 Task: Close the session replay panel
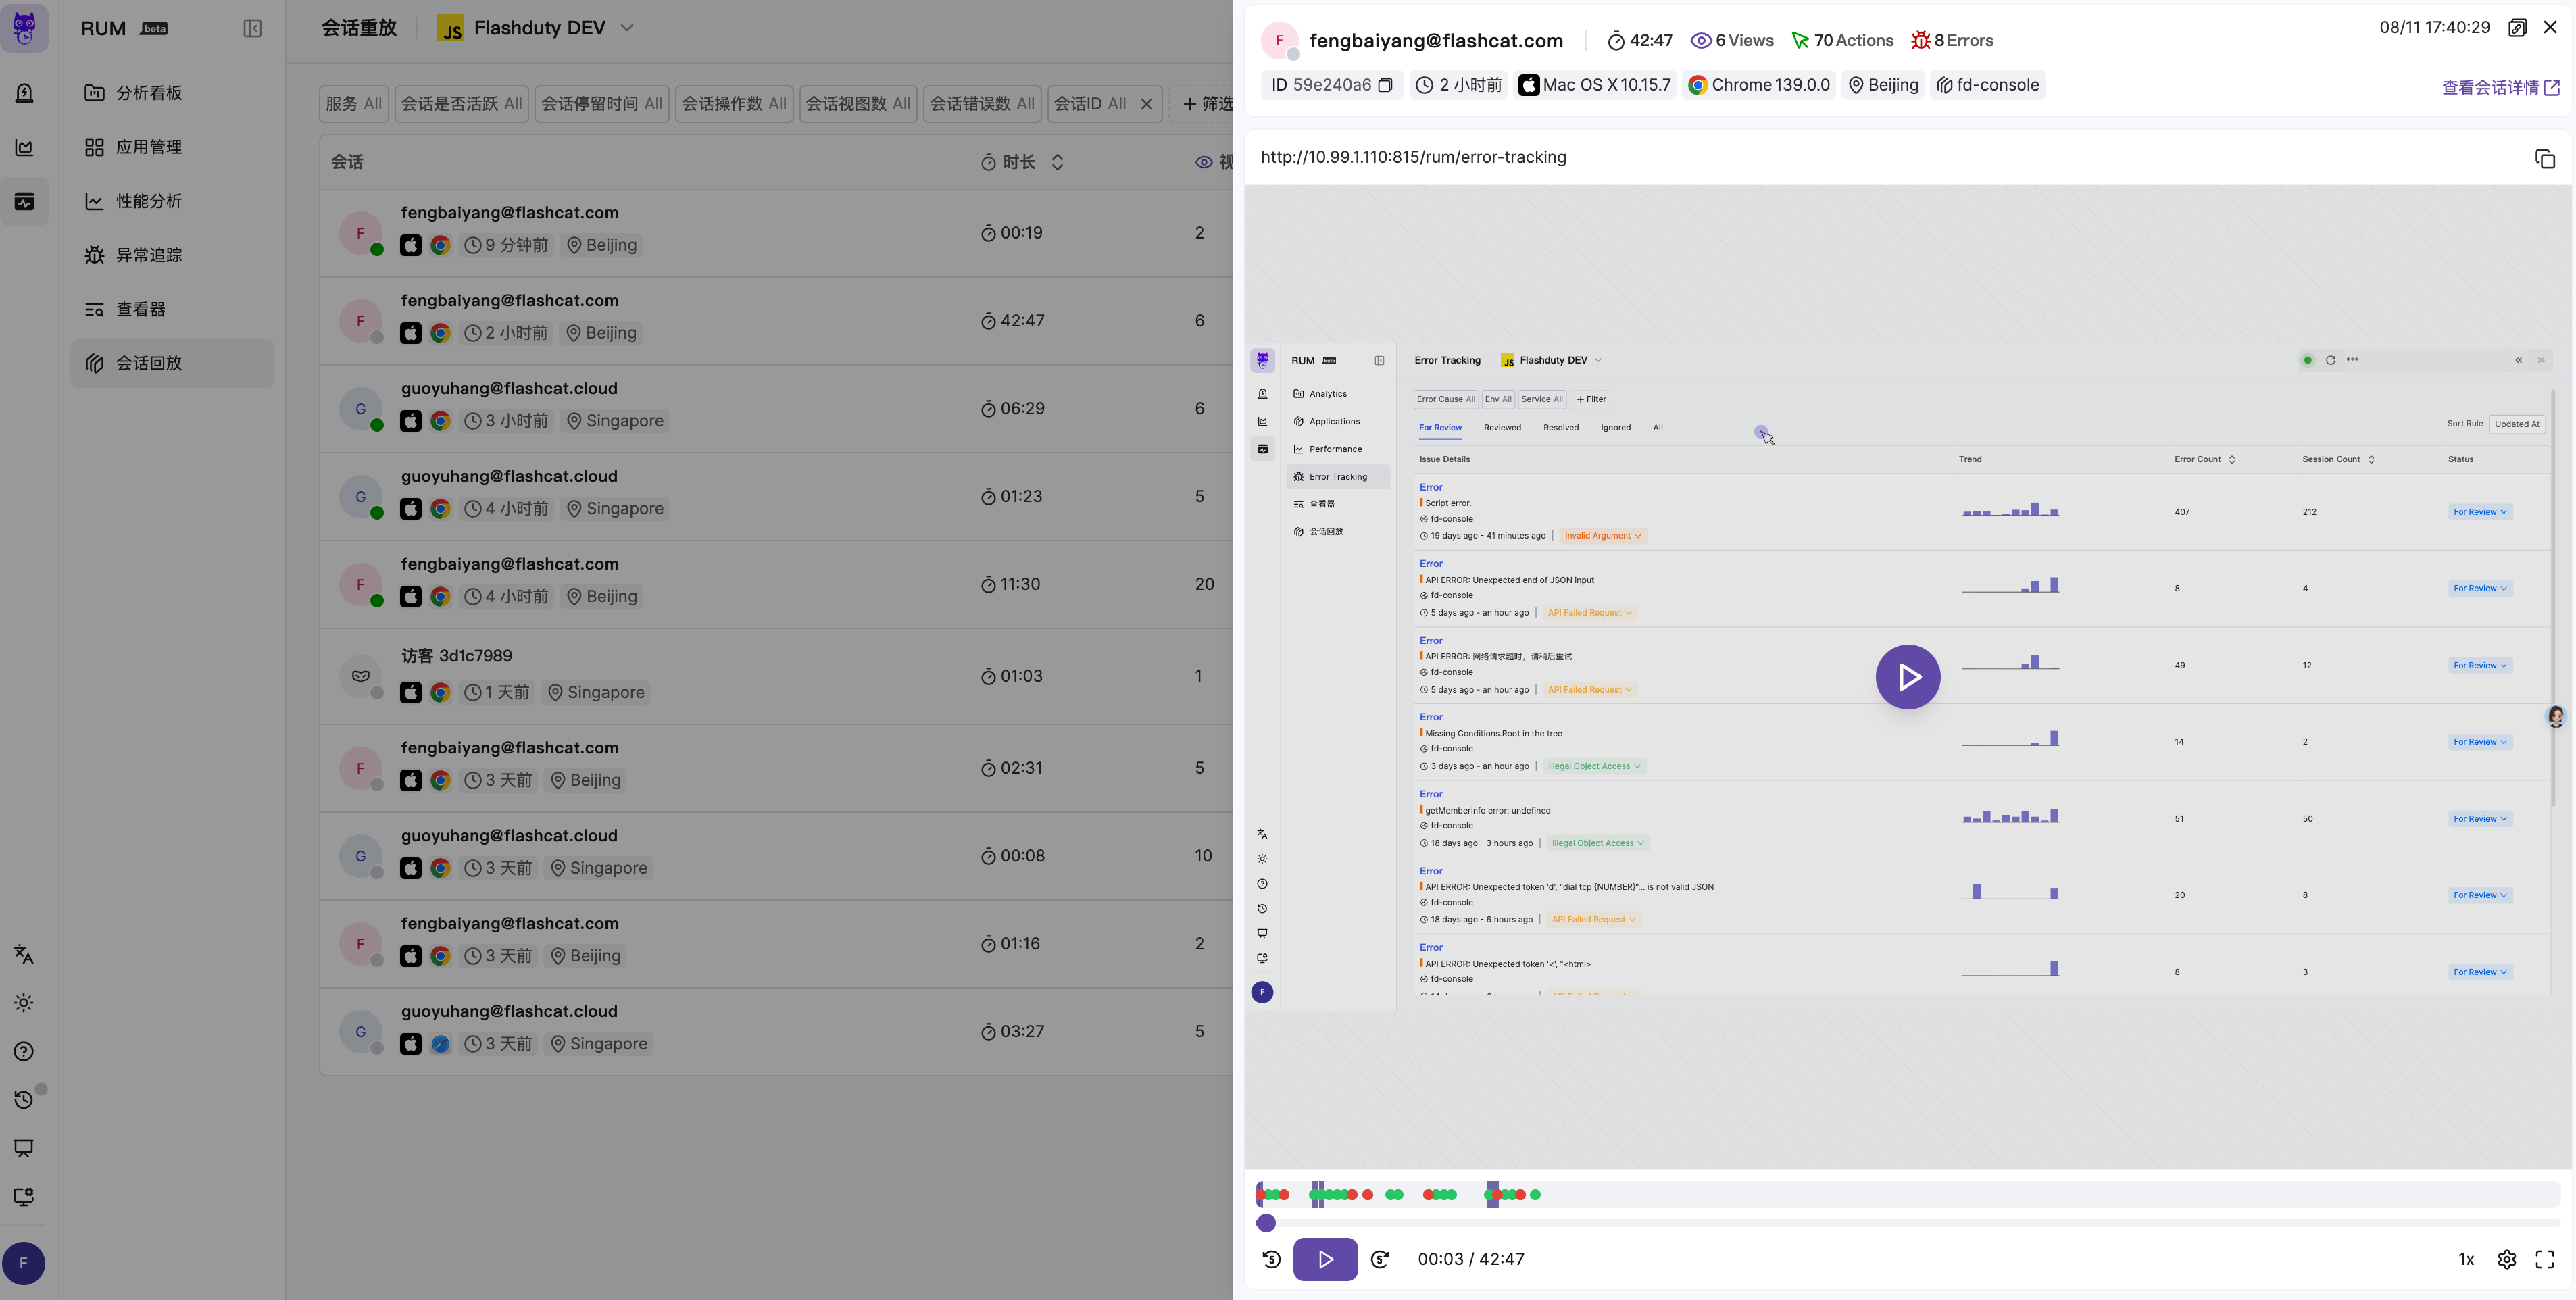[x=2551, y=28]
